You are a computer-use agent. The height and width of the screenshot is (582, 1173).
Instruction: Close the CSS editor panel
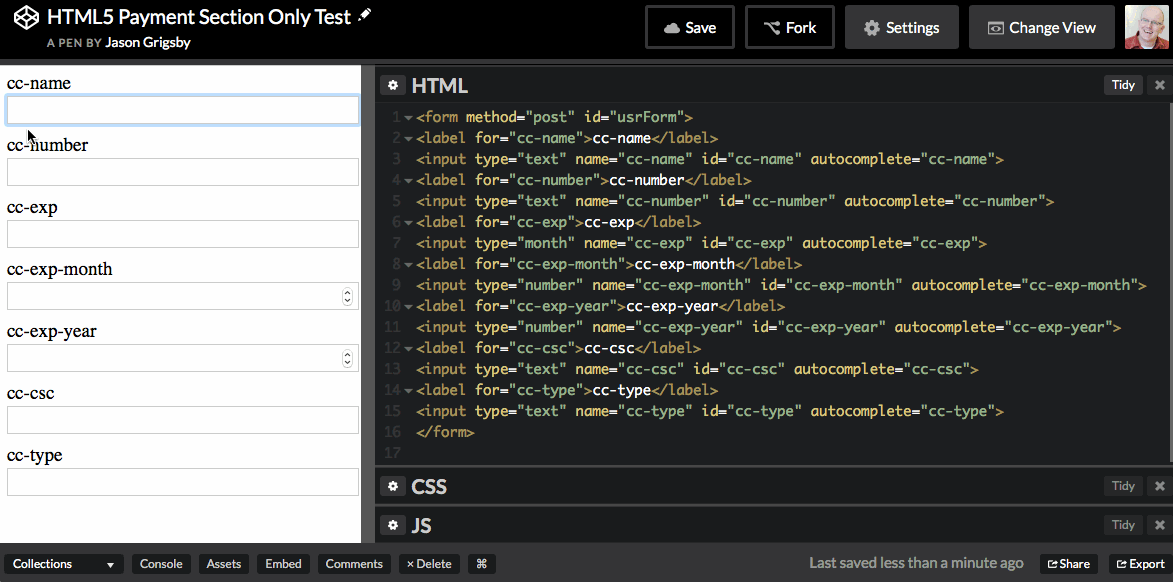coord(1160,486)
